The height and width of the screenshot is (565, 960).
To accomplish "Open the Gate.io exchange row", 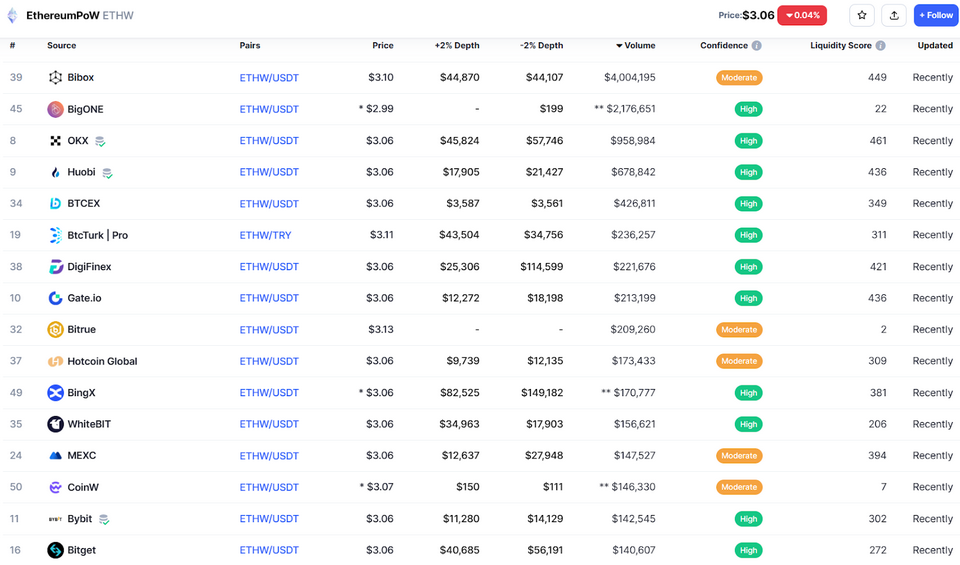I will pyautogui.click(x=84, y=298).
